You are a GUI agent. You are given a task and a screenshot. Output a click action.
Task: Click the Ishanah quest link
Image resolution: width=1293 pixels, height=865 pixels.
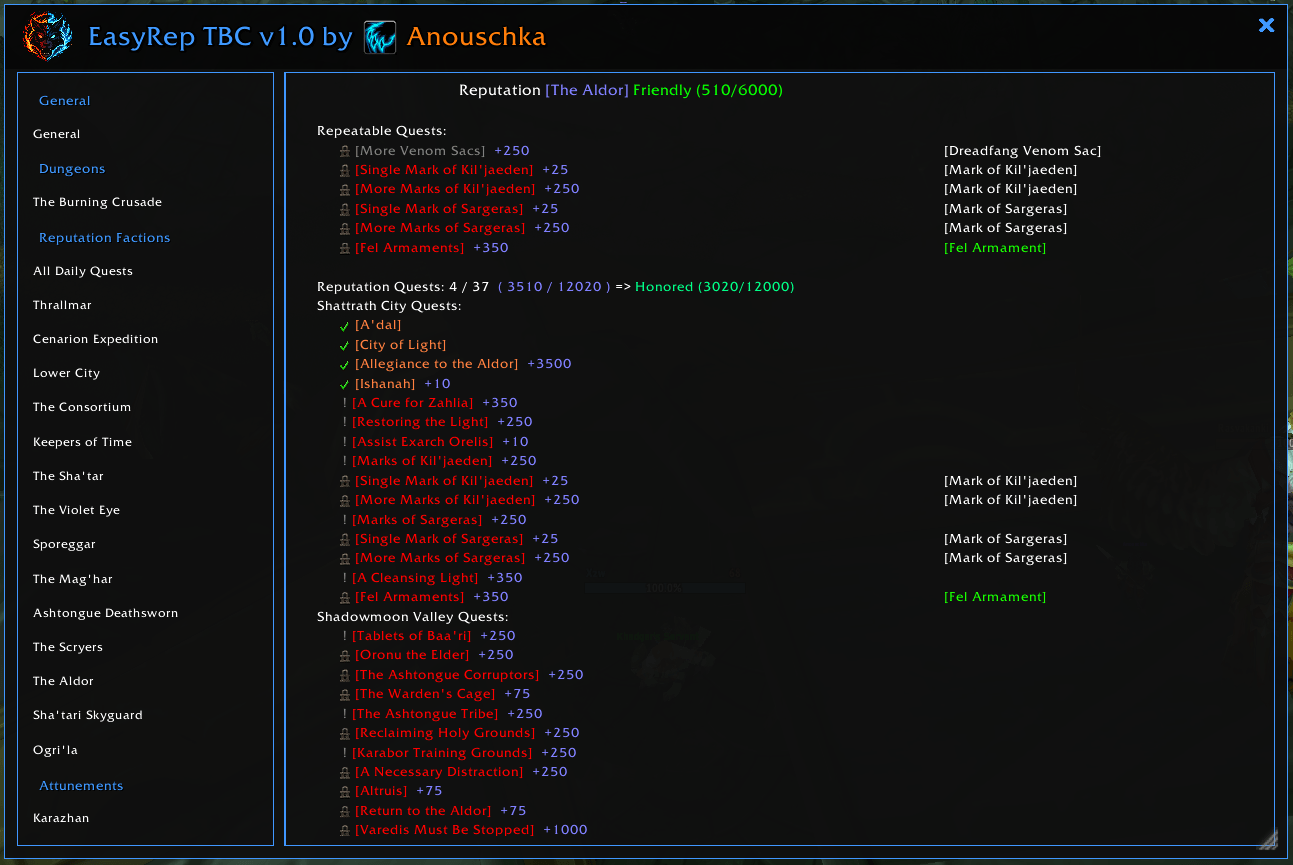(x=385, y=384)
